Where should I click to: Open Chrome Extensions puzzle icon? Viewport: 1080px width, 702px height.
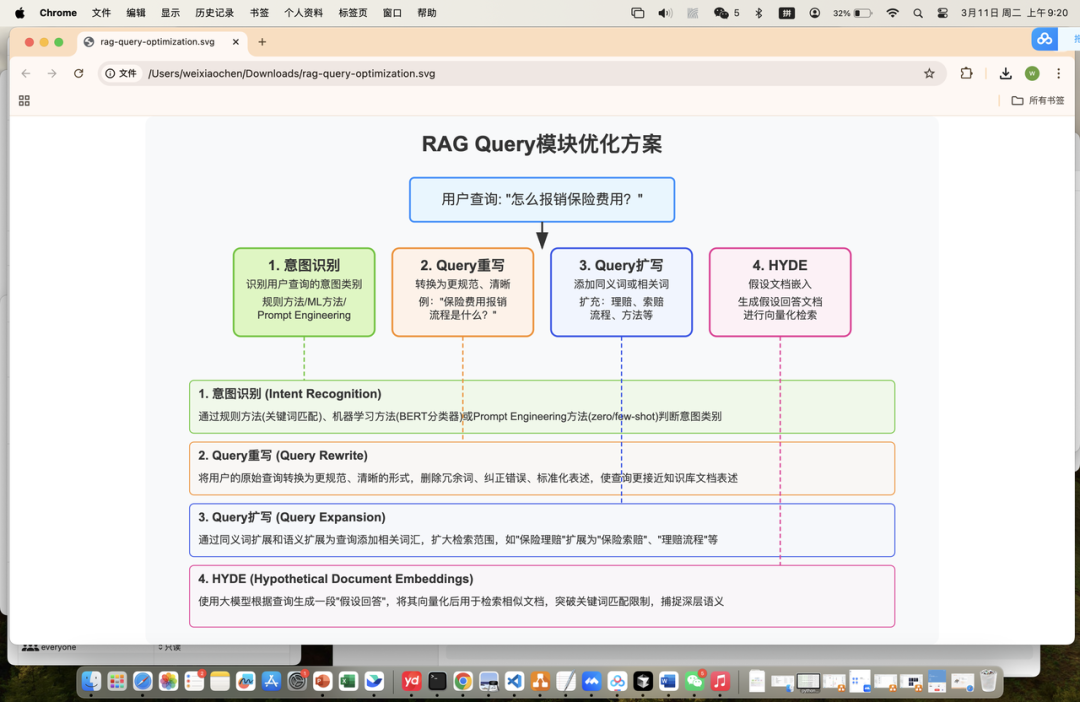pos(964,73)
